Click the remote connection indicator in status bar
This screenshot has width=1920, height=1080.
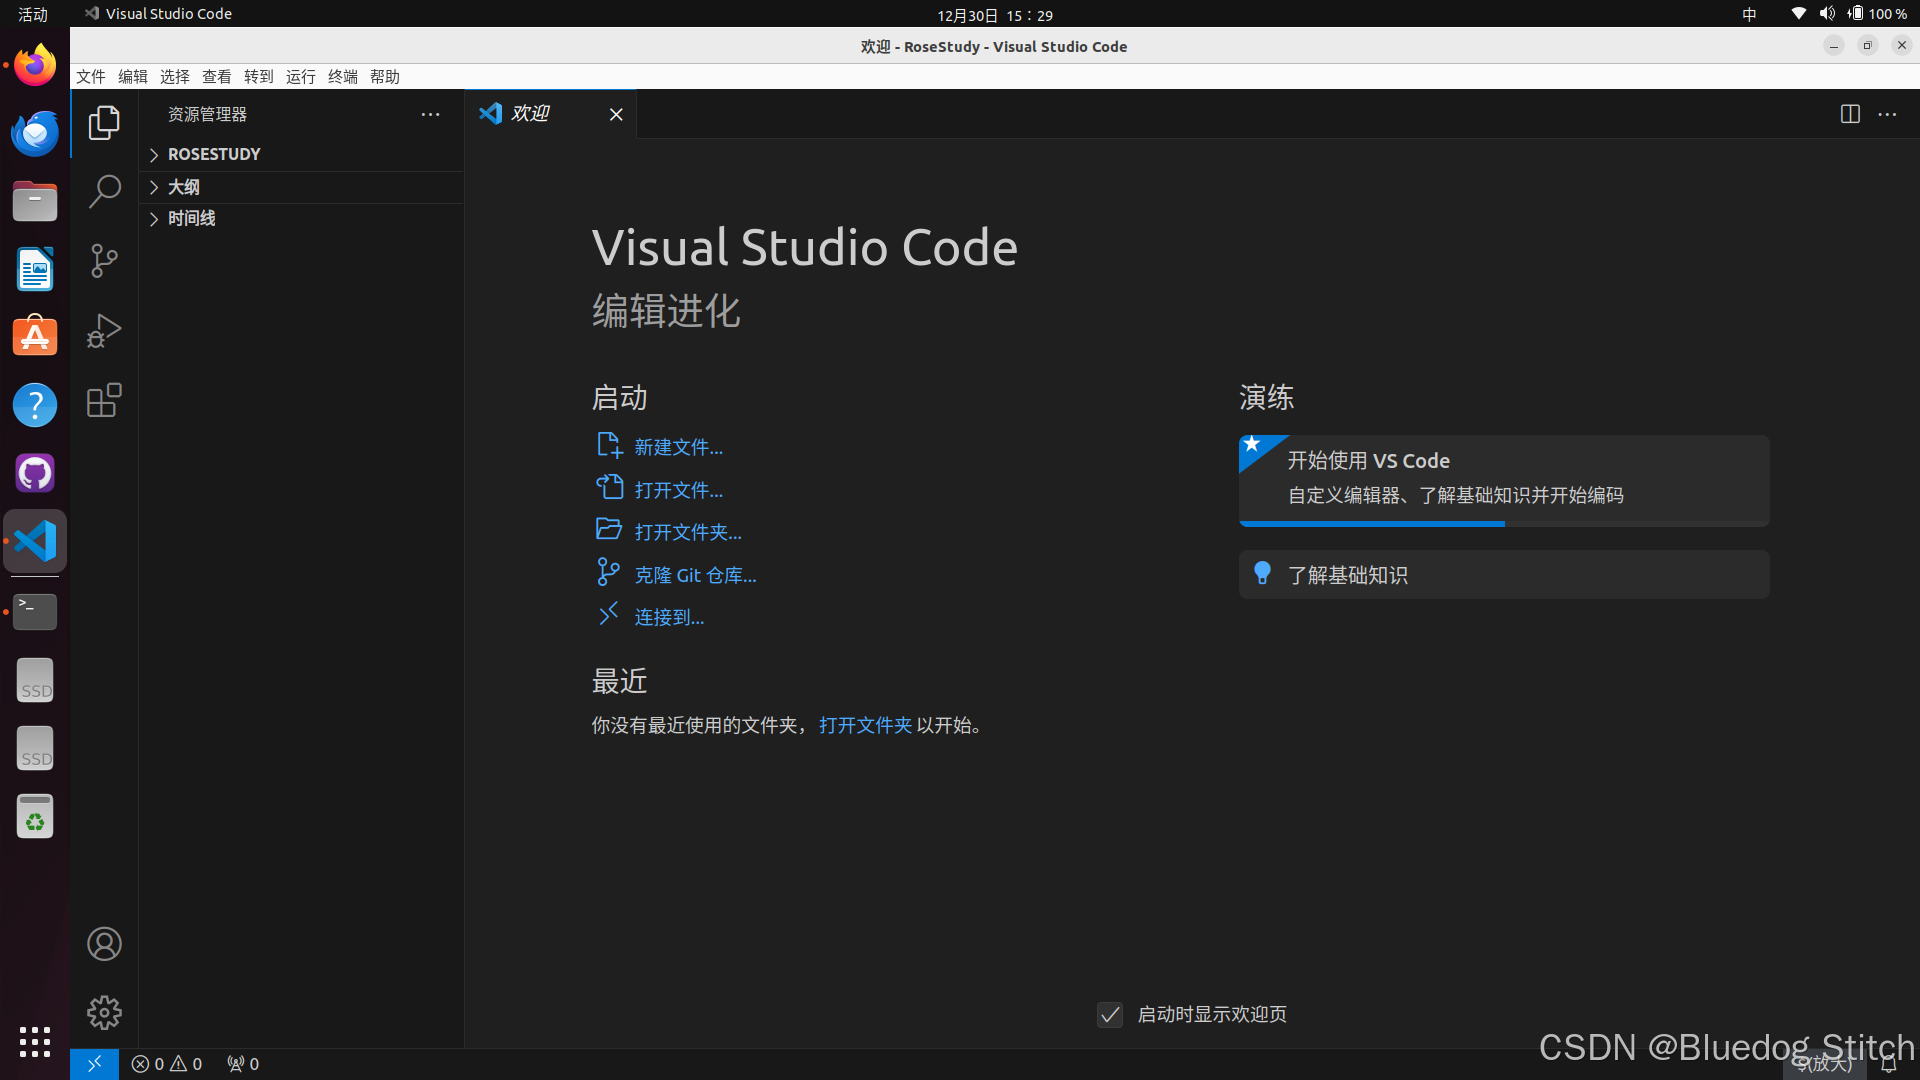pyautogui.click(x=94, y=1064)
